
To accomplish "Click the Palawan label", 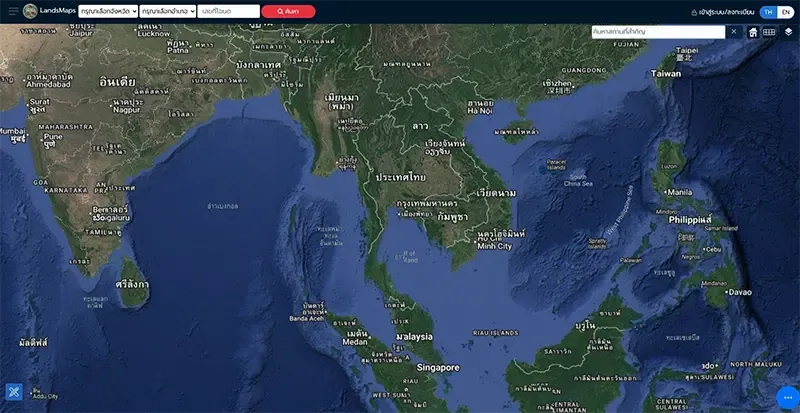I will (x=631, y=260).
